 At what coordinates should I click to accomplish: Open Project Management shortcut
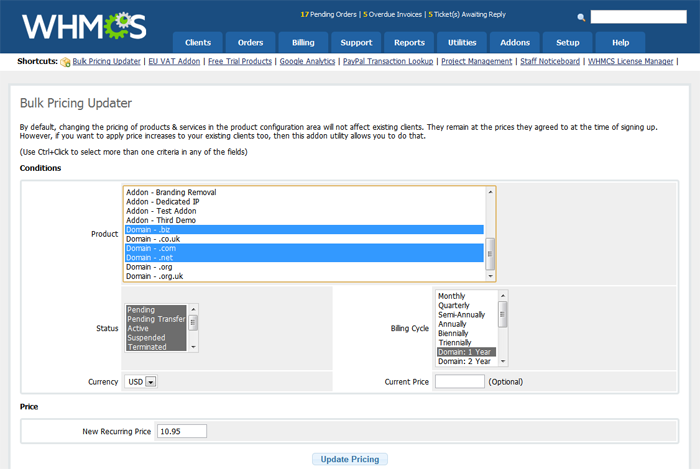[476, 61]
